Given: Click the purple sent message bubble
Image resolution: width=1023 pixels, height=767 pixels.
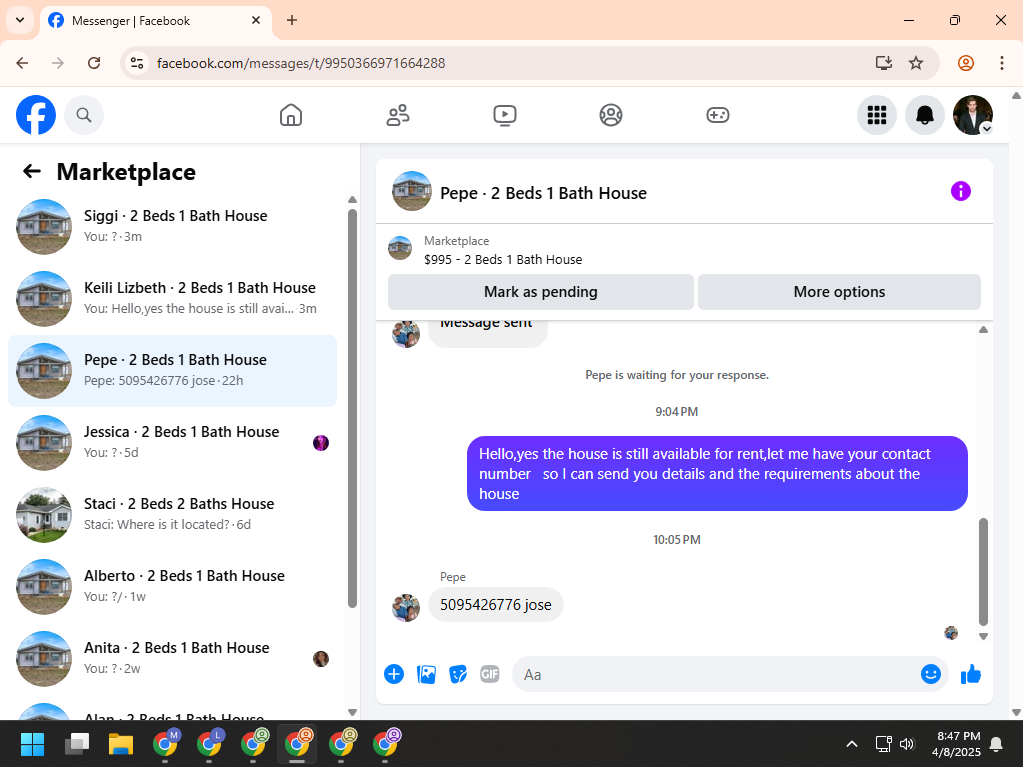Looking at the screenshot, I should click(717, 474).
